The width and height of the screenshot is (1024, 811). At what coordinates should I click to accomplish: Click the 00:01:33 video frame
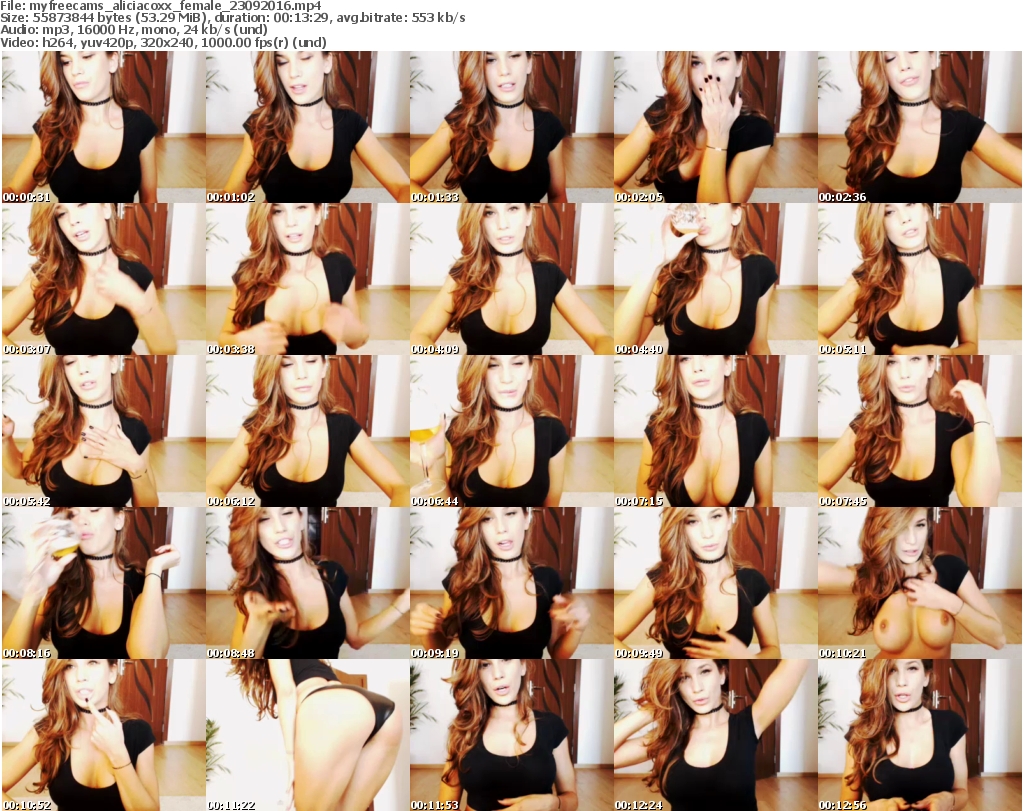511,127
